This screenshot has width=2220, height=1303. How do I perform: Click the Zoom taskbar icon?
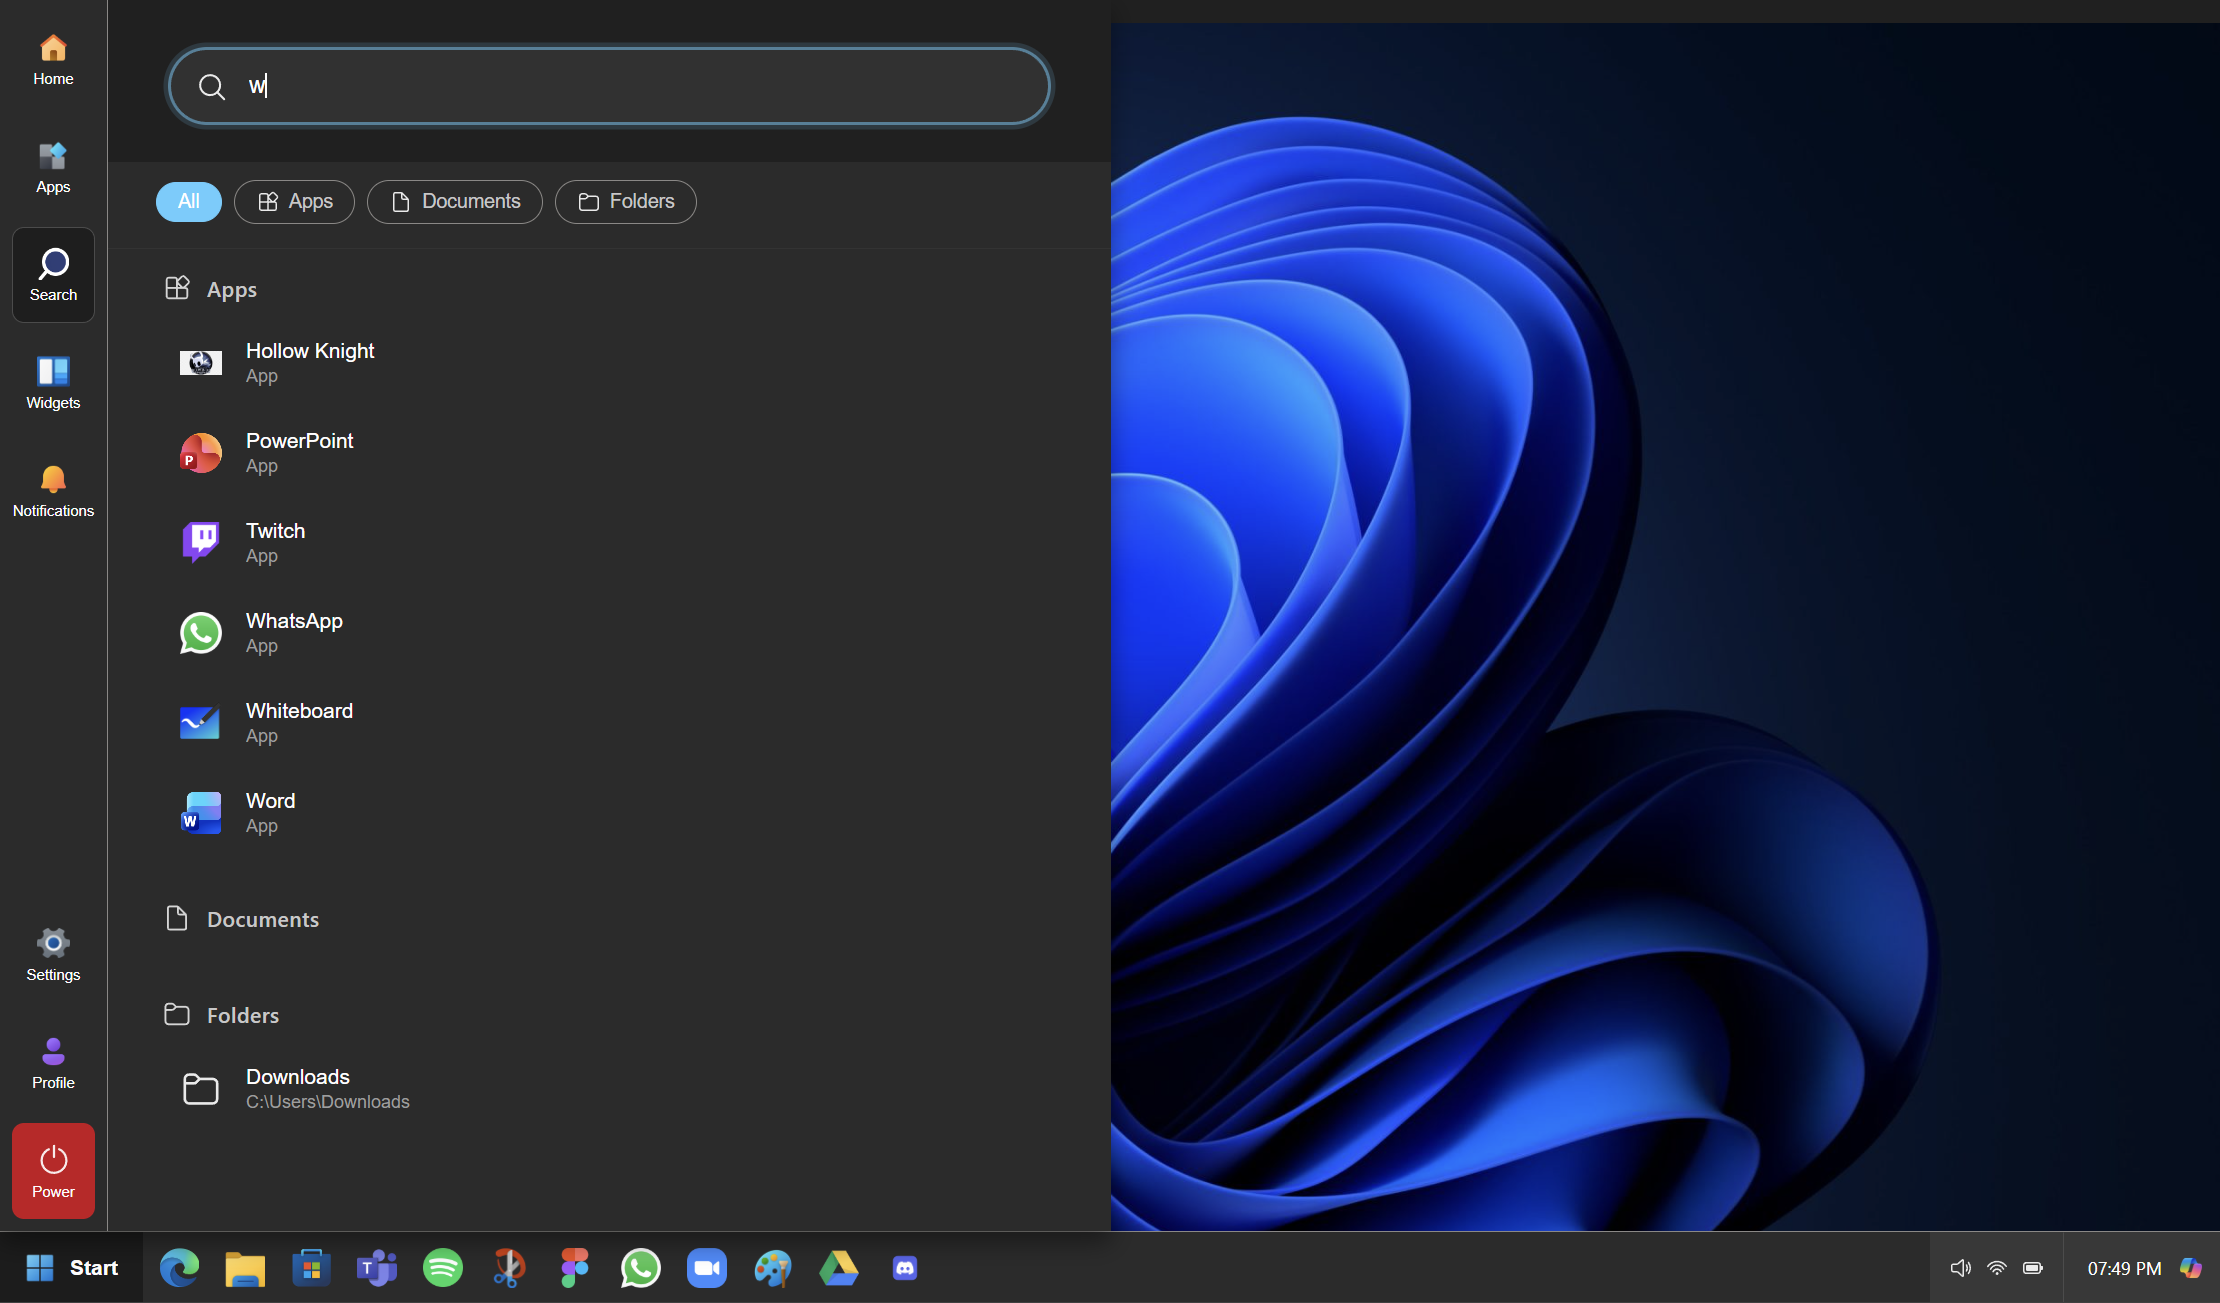pos(707,1268)
